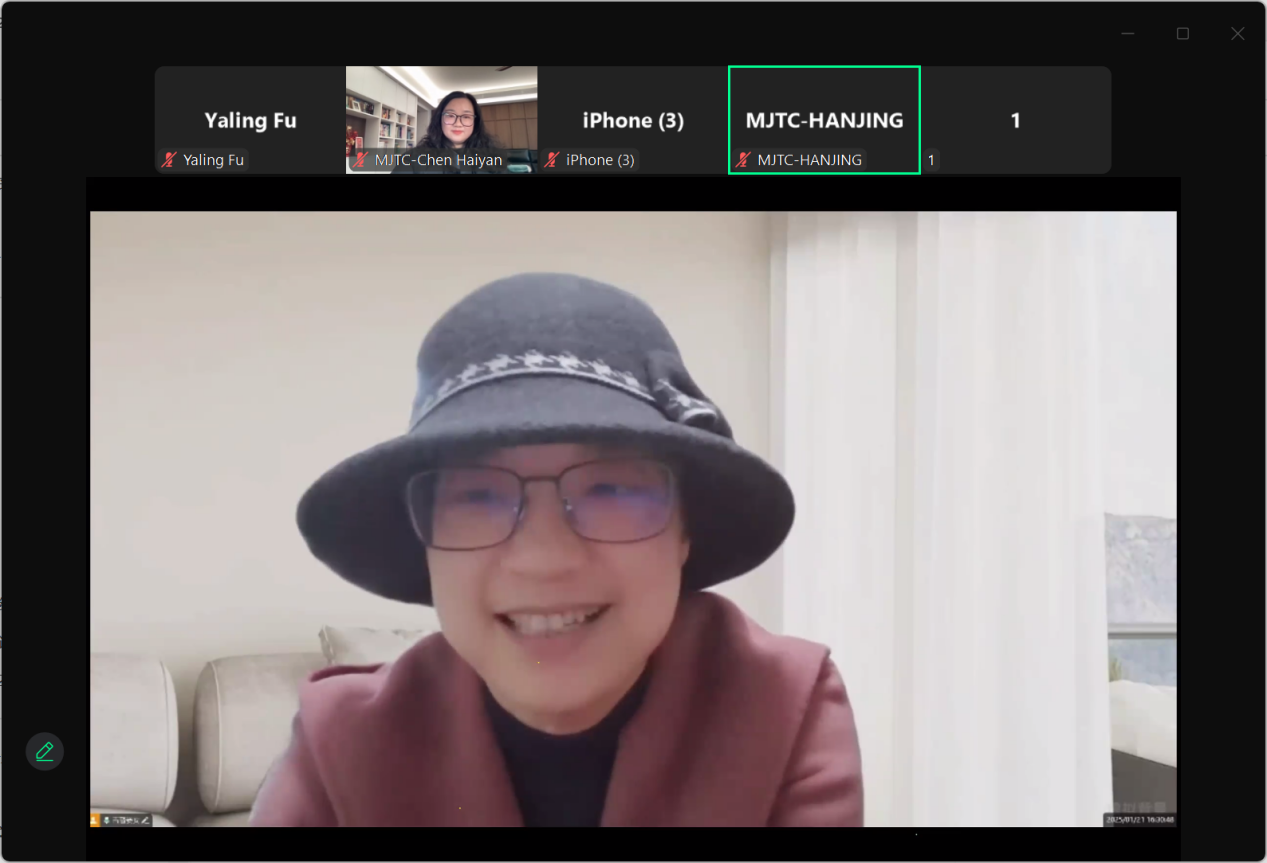
Task: Maximize the meeting window
Action: [1183, 34]
